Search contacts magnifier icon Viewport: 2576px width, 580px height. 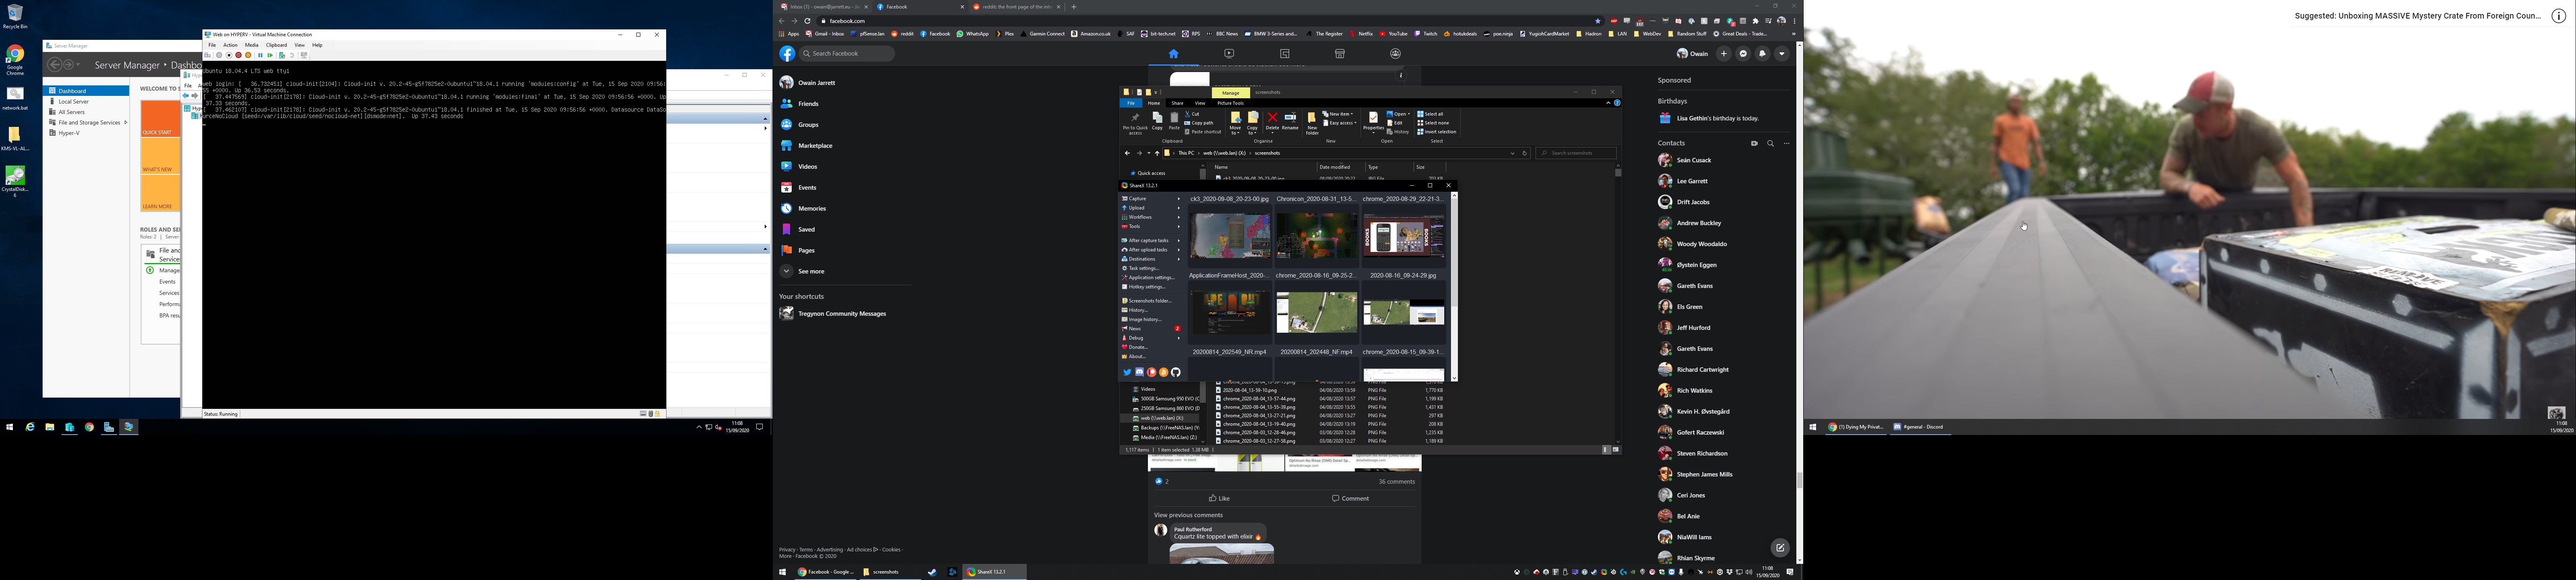pyautogui.click(x=1770, y=143)
